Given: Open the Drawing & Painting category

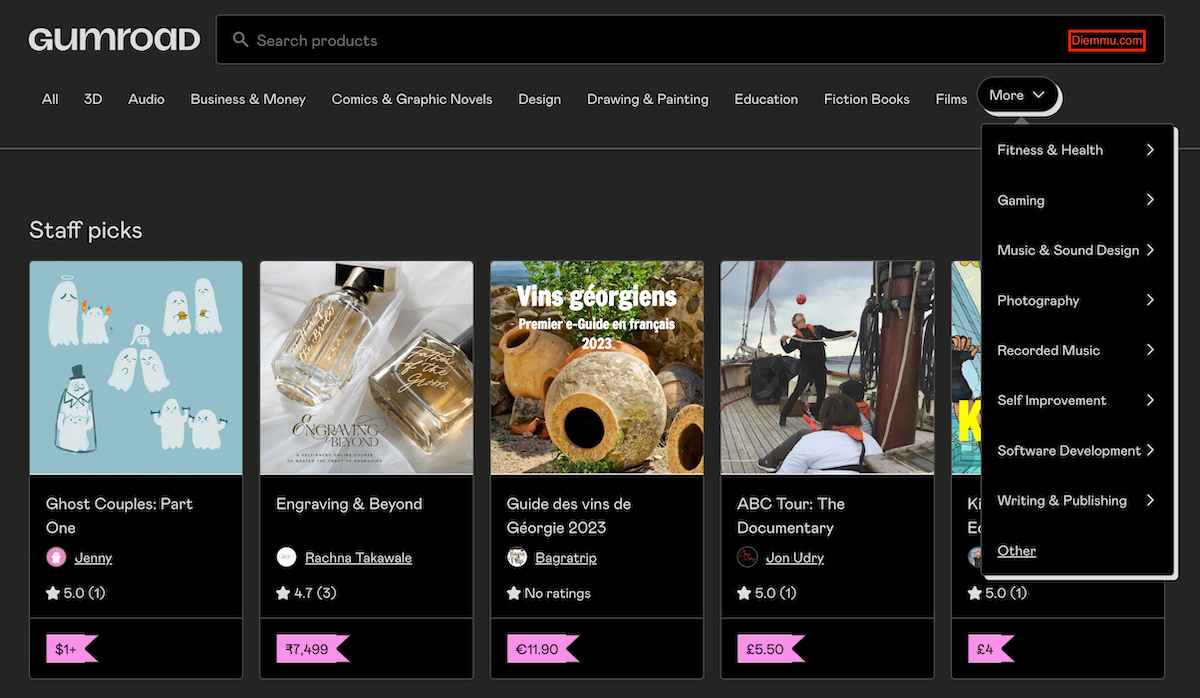Looking at the screenshot, I should click(x=648, y=99).
